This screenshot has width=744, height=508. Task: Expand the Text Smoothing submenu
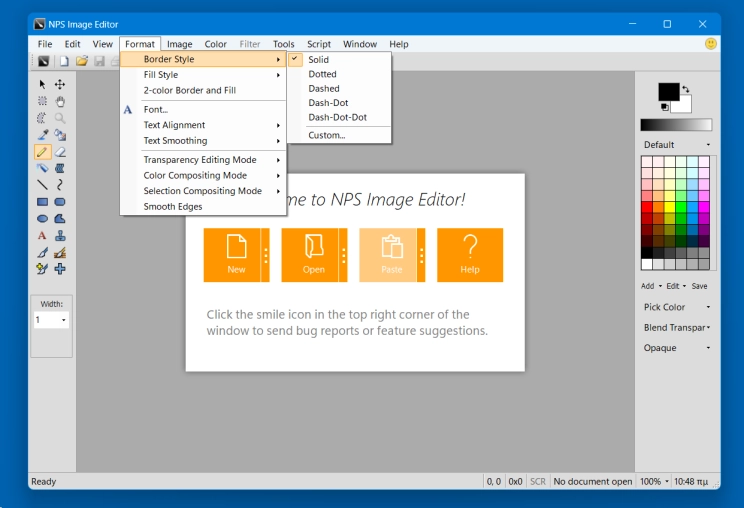203,140
